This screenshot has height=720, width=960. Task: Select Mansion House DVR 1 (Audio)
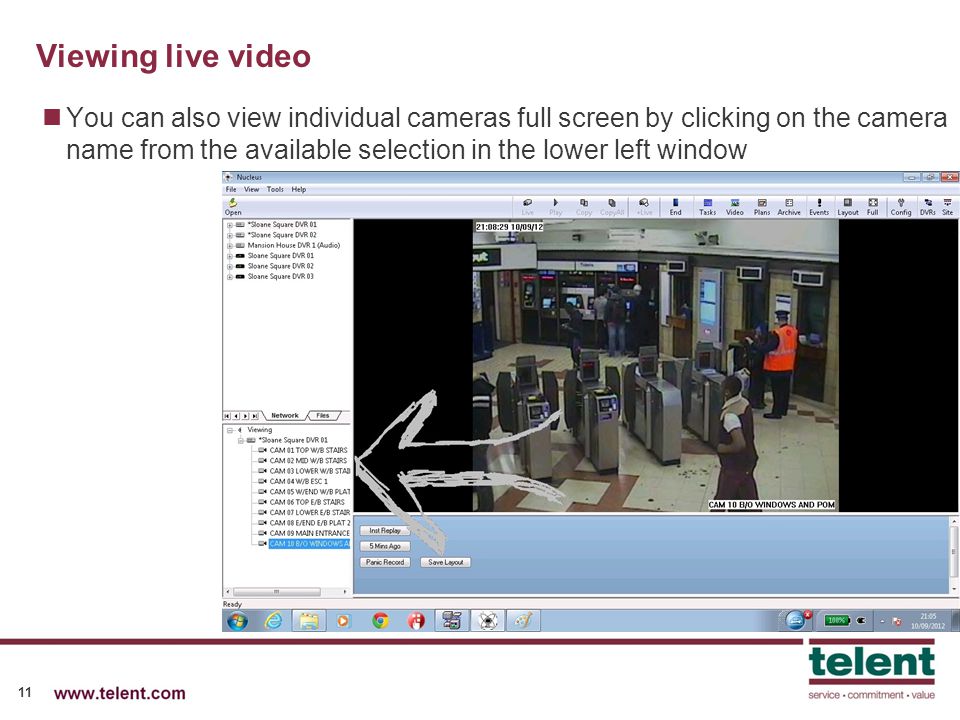pyautogui.click(x=293, y=246)
